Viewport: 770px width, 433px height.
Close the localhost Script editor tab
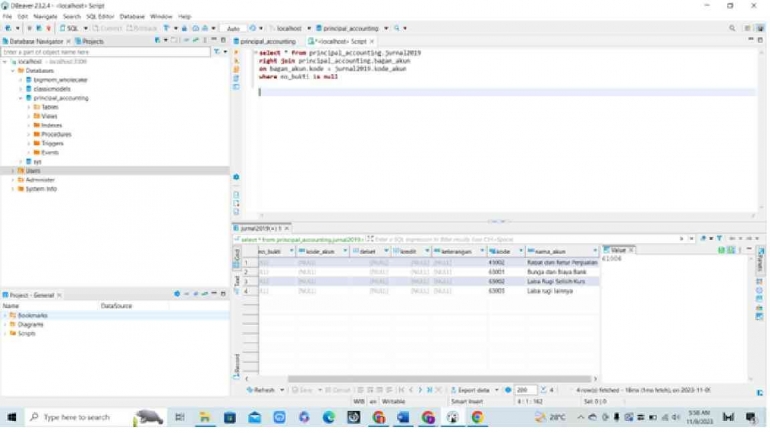372,41
